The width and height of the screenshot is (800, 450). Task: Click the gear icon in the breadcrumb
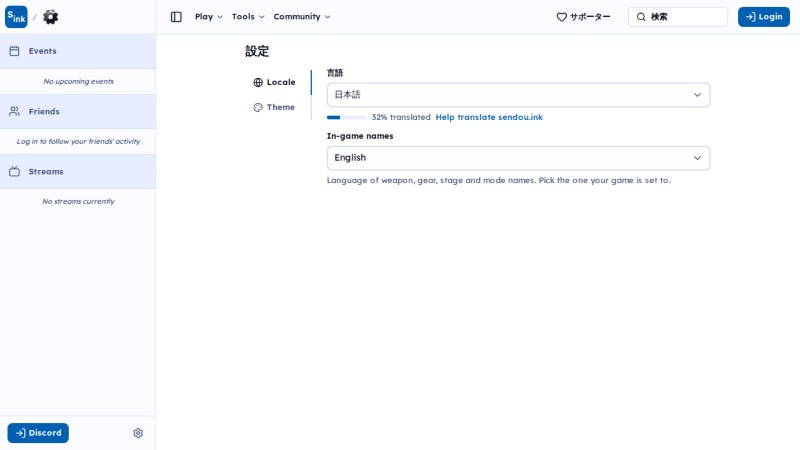[51, 17]
